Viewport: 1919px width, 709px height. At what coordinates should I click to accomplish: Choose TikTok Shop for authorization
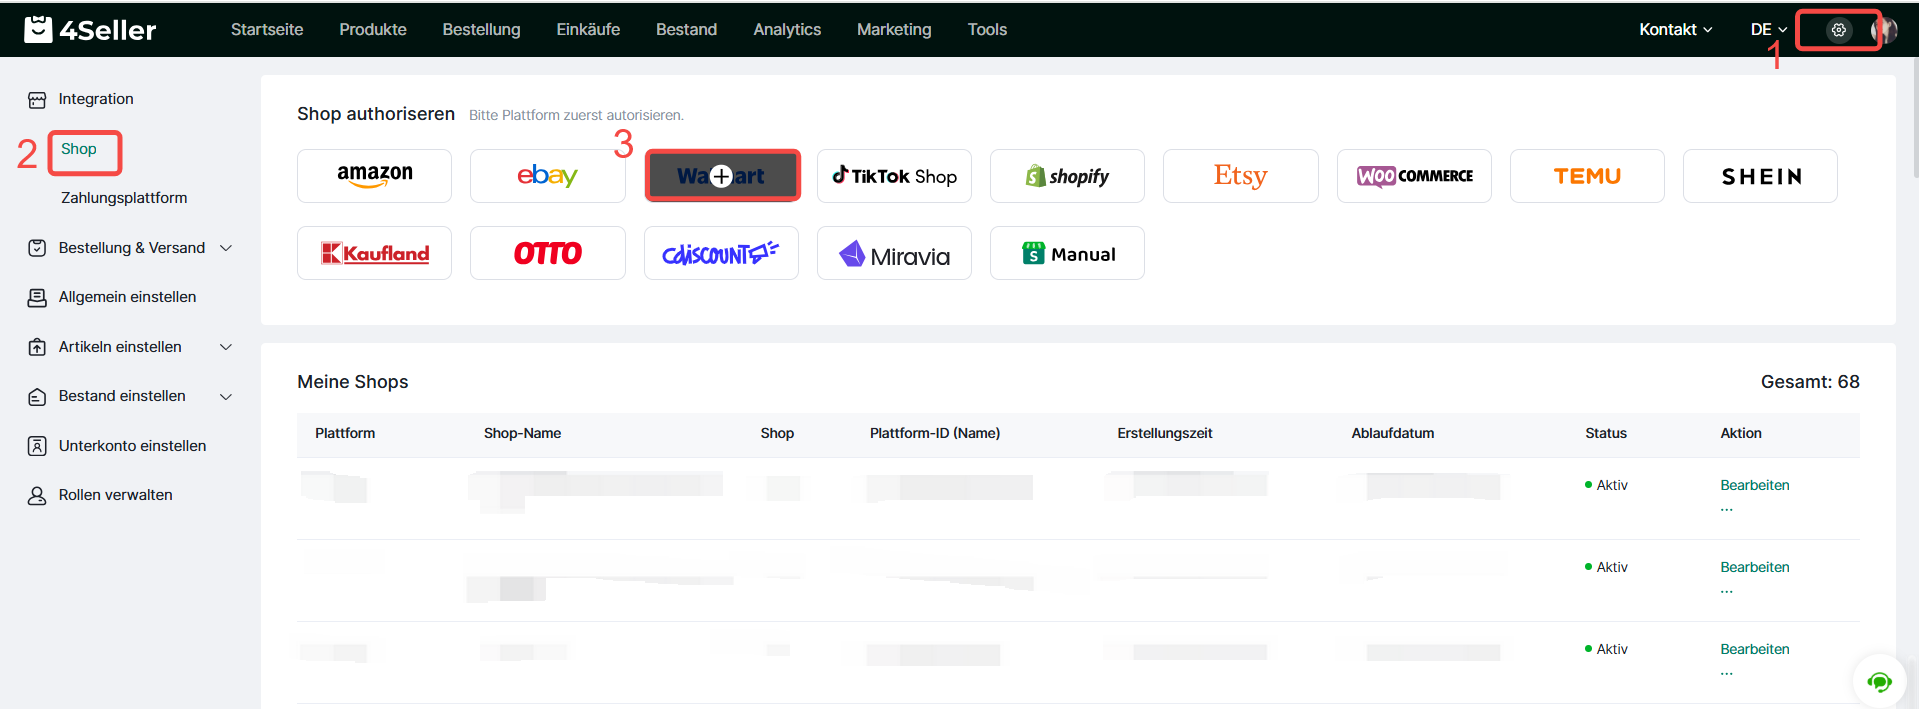(x=894, y=176)
